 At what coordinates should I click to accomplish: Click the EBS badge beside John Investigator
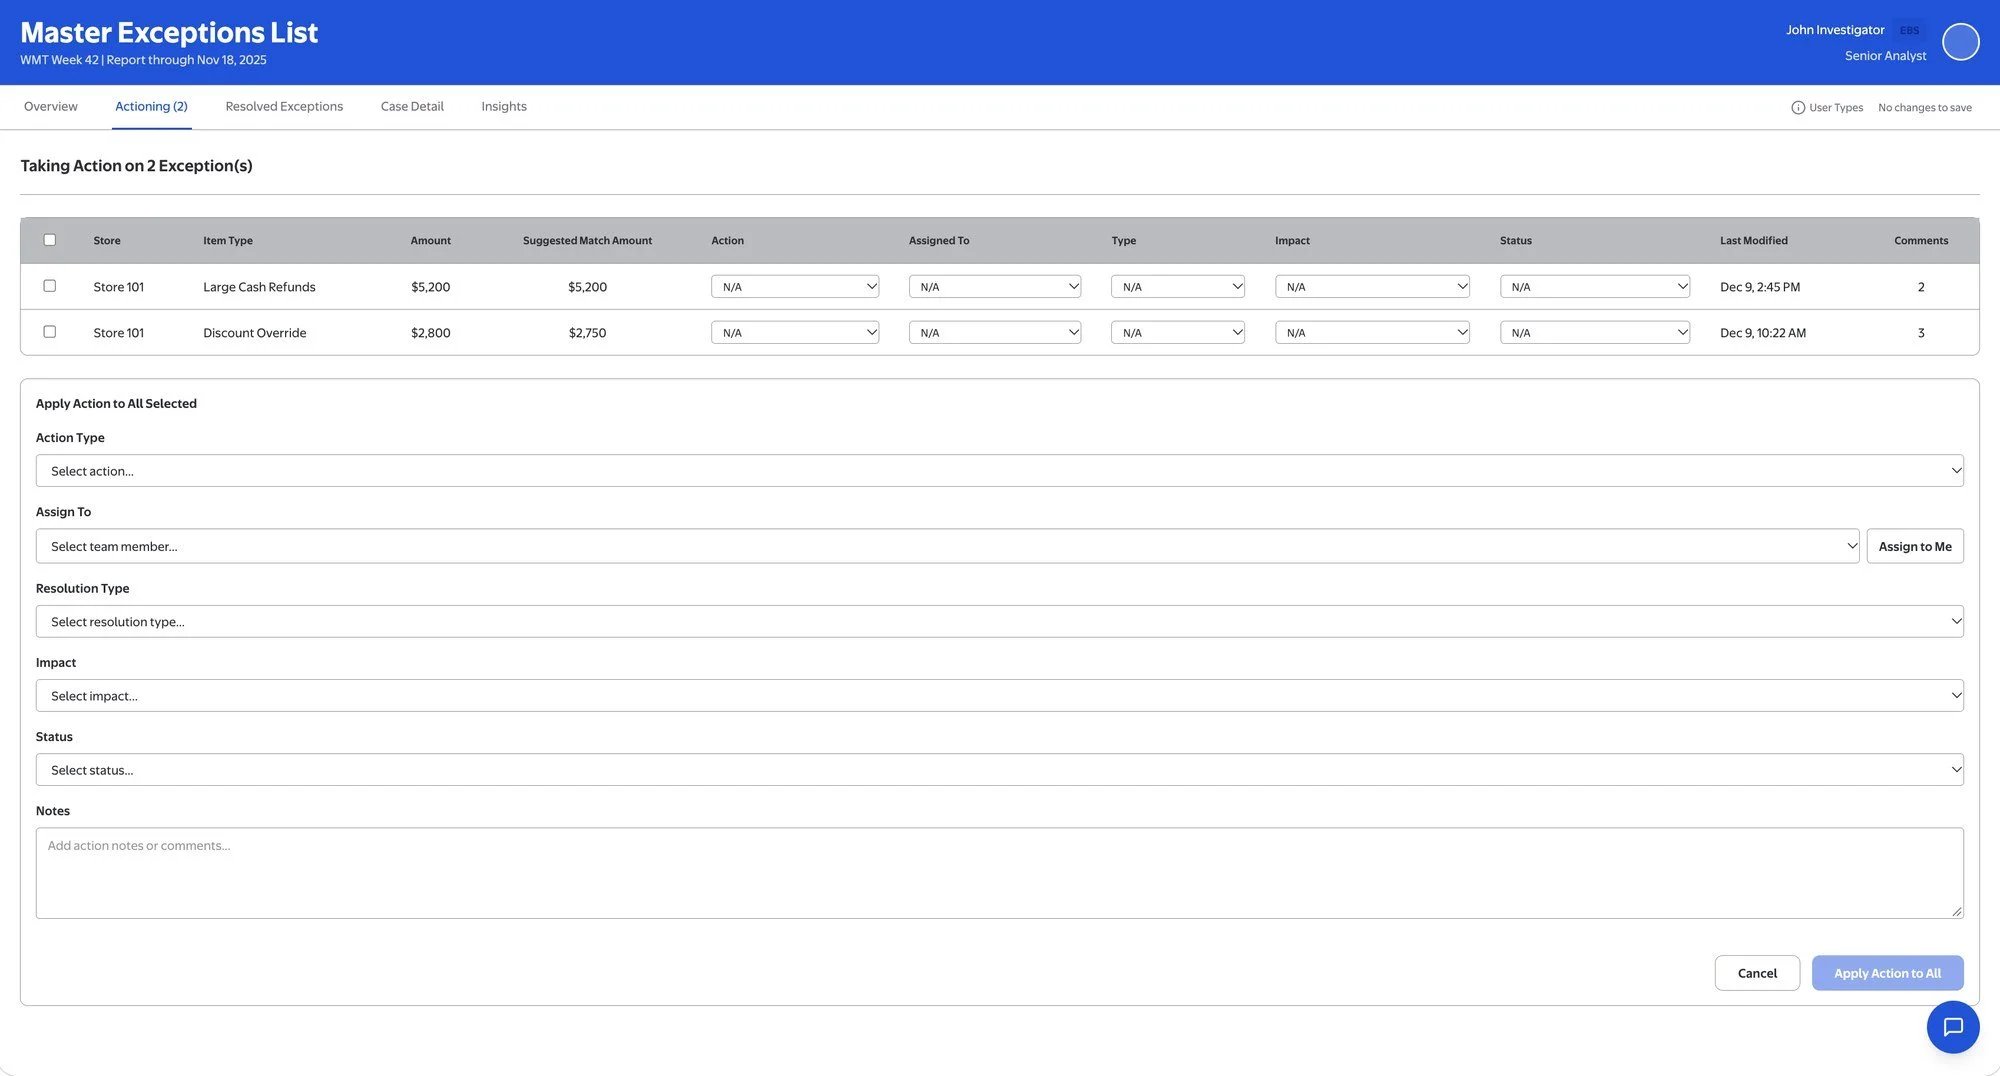(1909, 31)
